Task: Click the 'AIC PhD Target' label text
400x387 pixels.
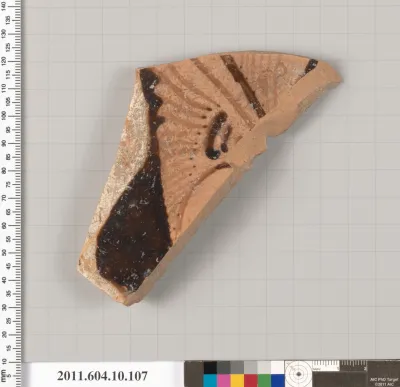Action: tap(384, 379)
